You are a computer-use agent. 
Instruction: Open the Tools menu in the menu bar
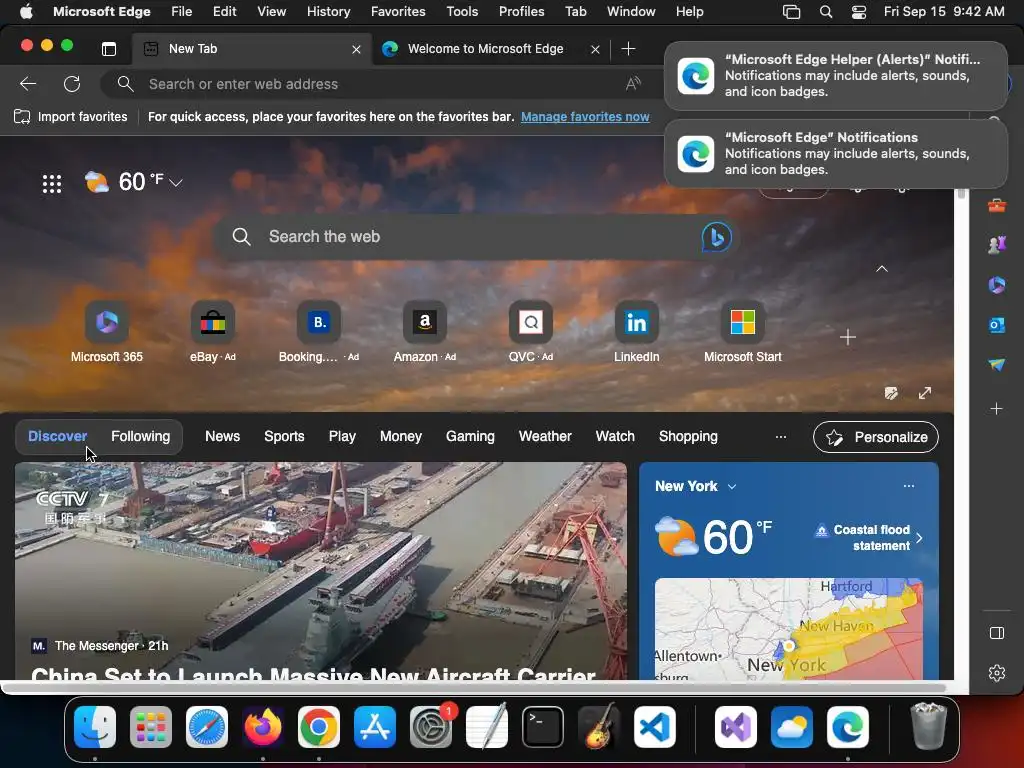462,11
